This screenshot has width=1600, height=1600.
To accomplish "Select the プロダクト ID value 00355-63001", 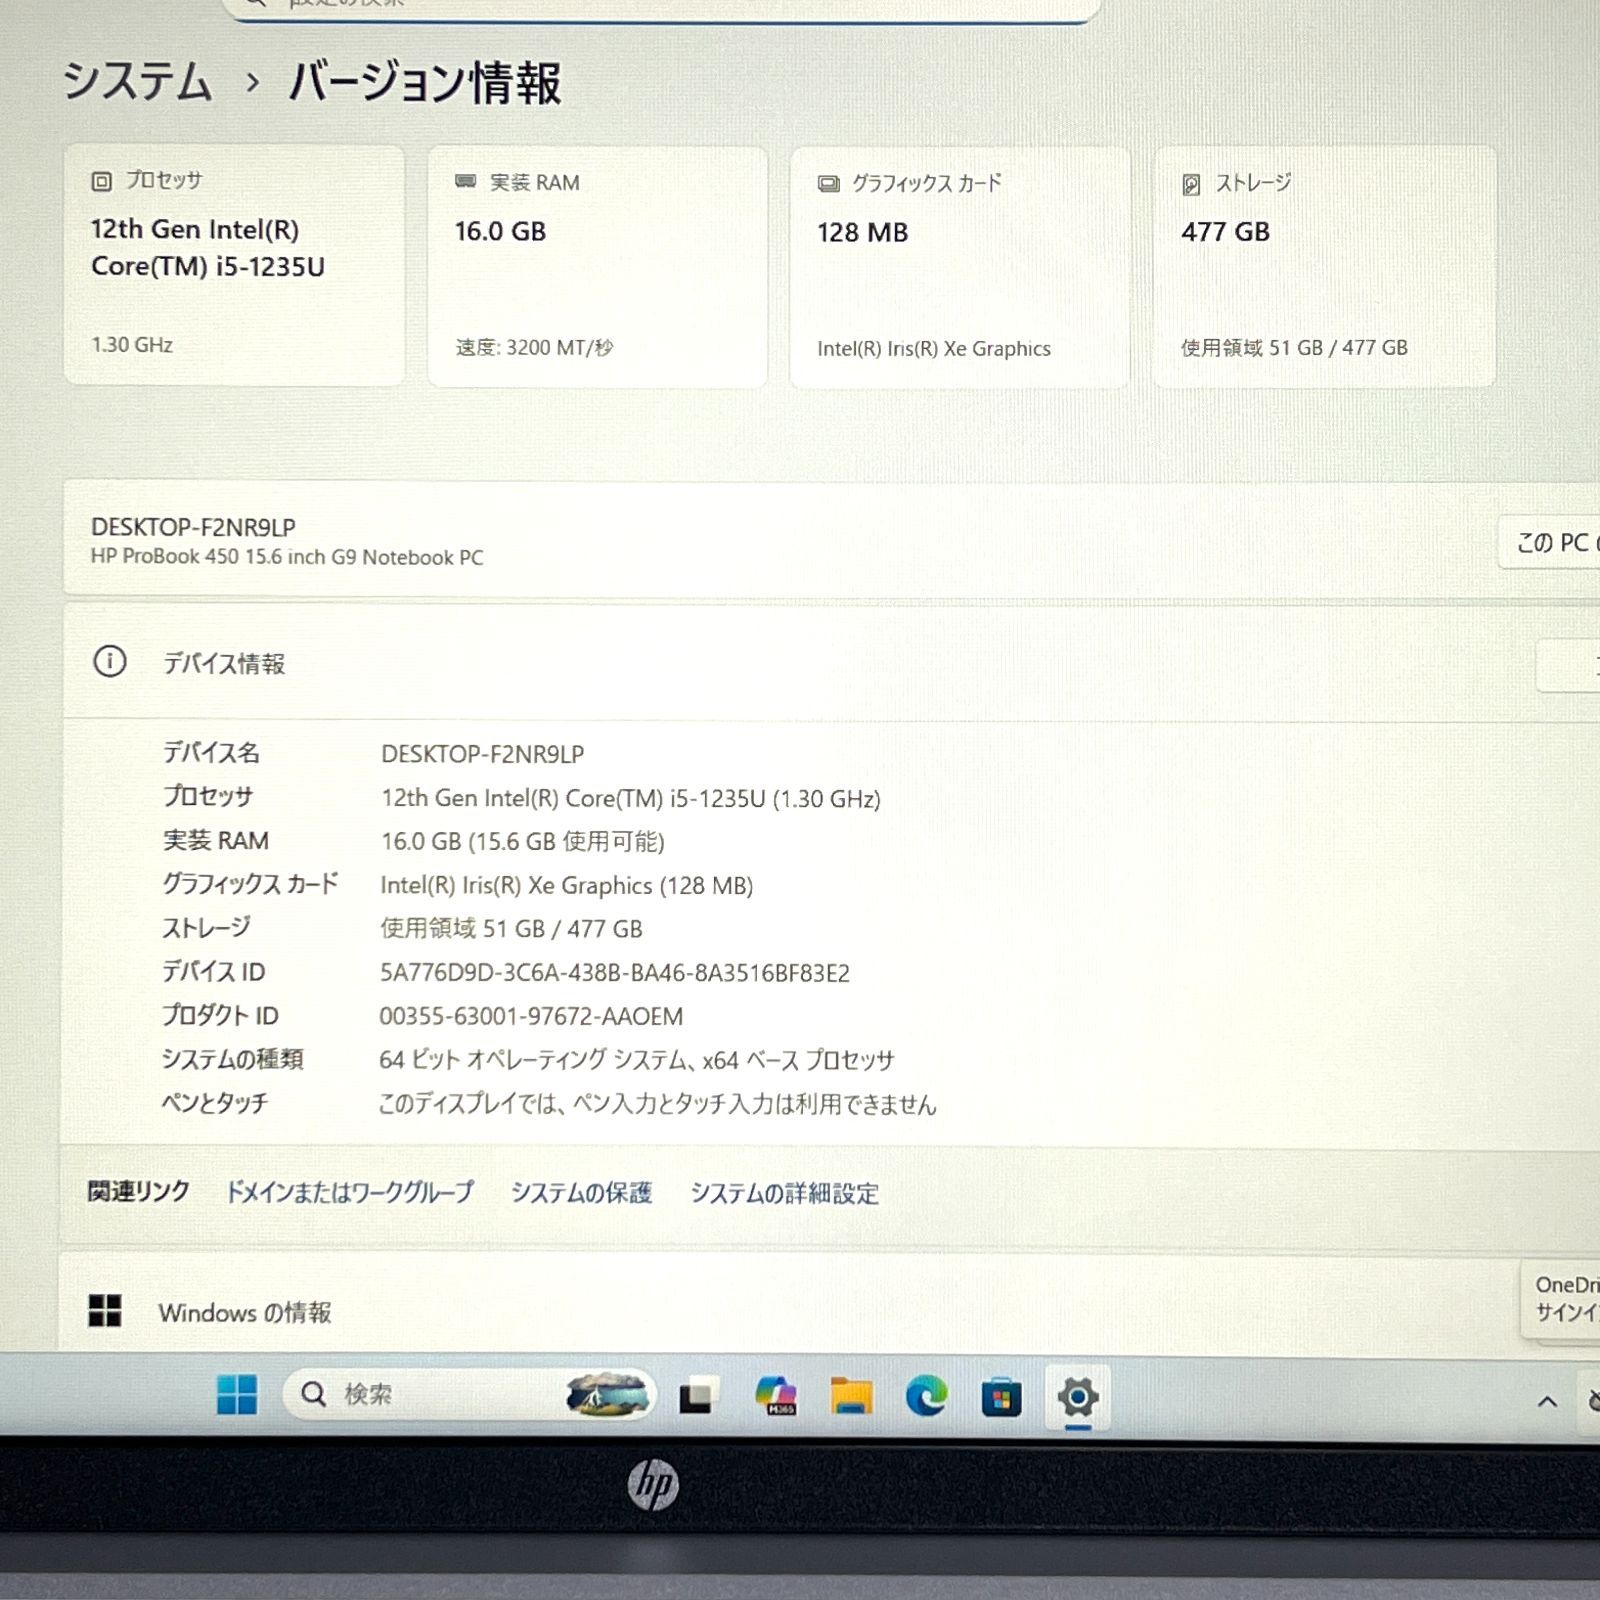I will [531, 1017].
